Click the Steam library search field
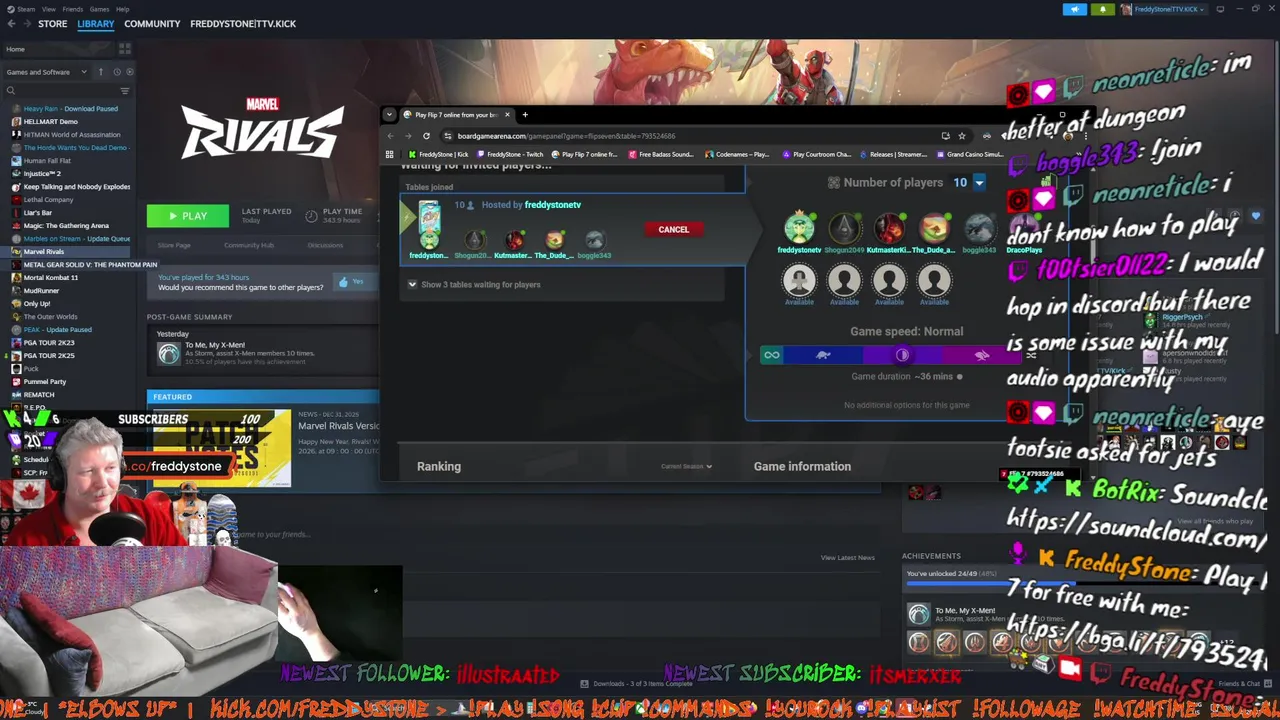1280x720 pixels. click(62, 91)
